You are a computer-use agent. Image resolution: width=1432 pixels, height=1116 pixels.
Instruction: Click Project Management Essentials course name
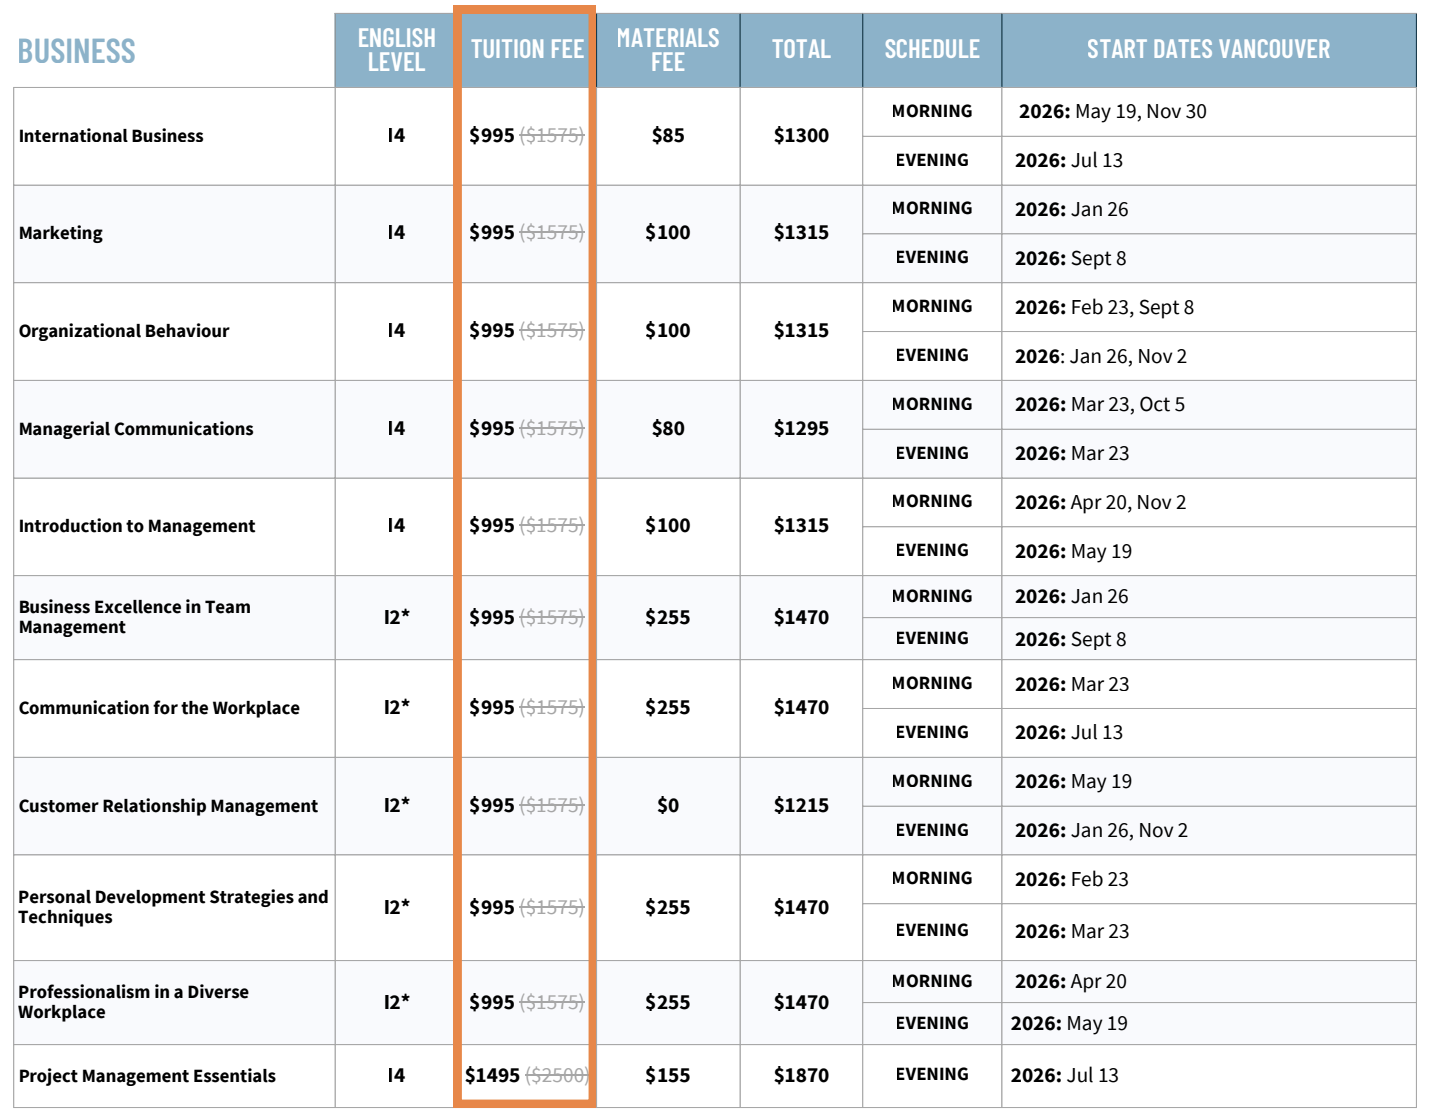pos(147,1076)
